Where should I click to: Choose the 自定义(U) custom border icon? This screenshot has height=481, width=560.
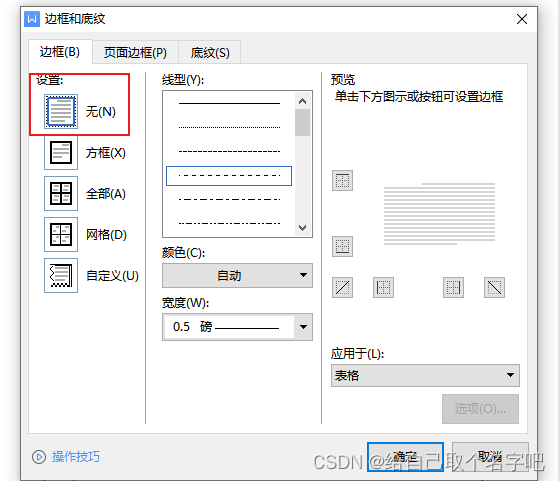click(61, 276)
